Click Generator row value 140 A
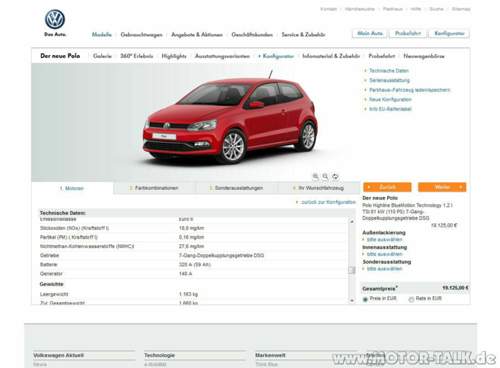 (x=186, y=274)
